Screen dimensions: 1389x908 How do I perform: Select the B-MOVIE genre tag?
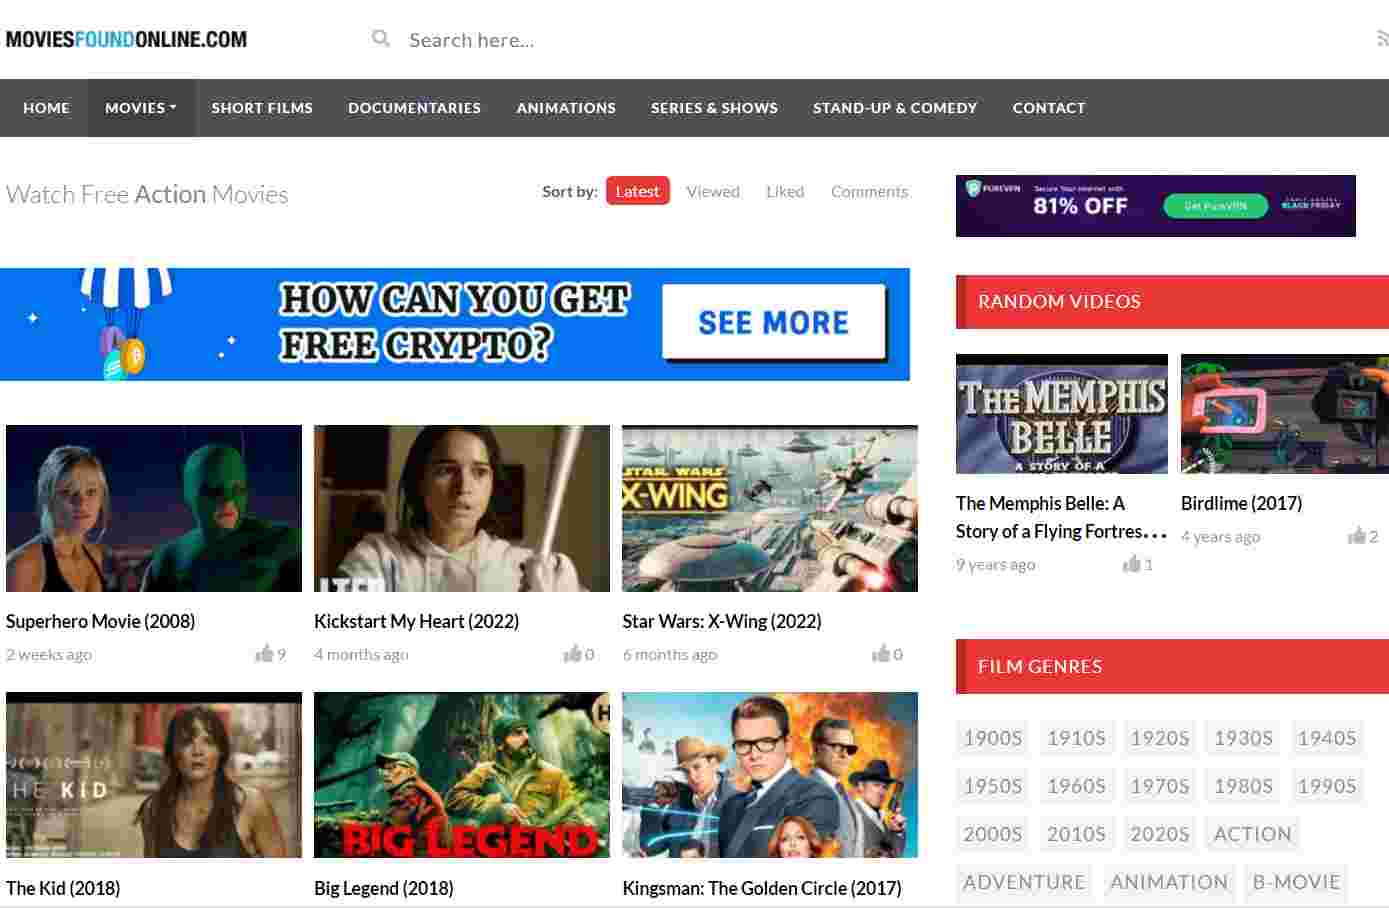[1296, 882]
